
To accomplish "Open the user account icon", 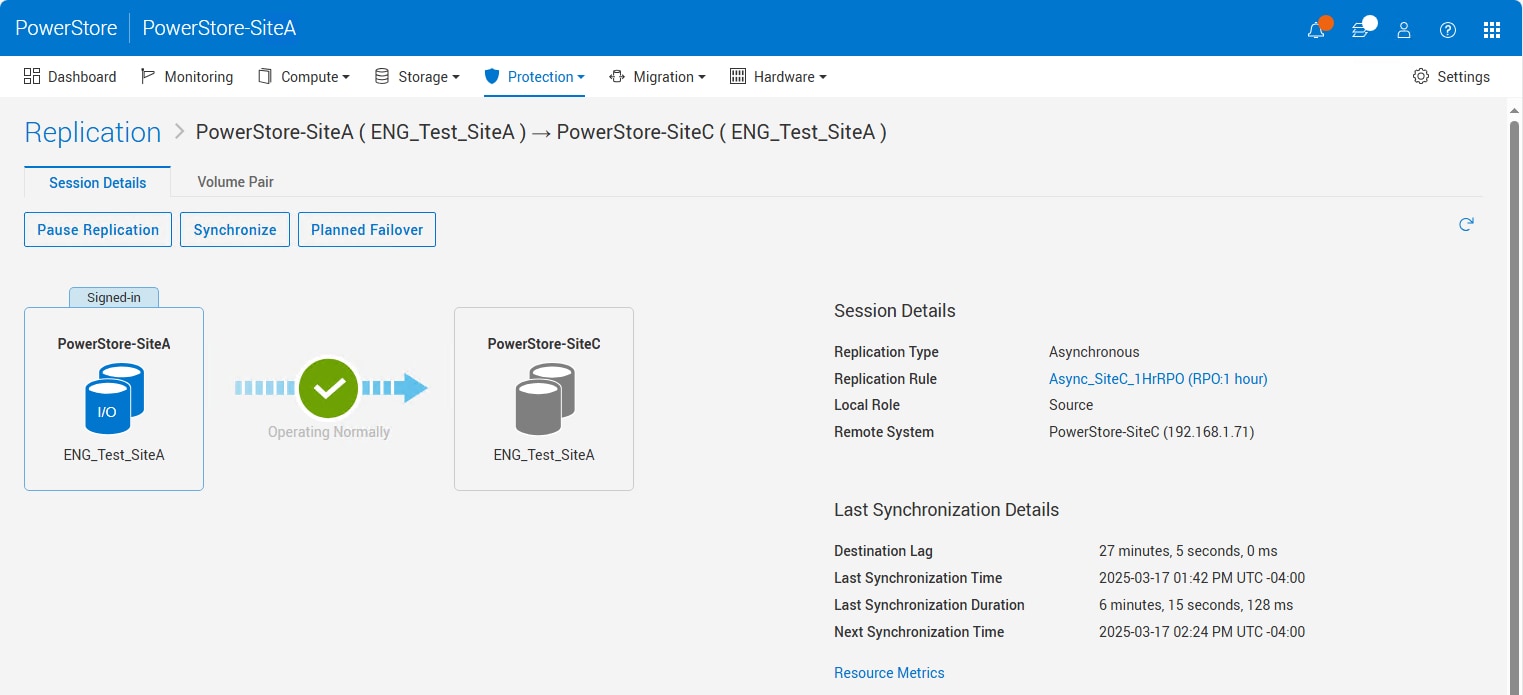I will click(1404, 29).
